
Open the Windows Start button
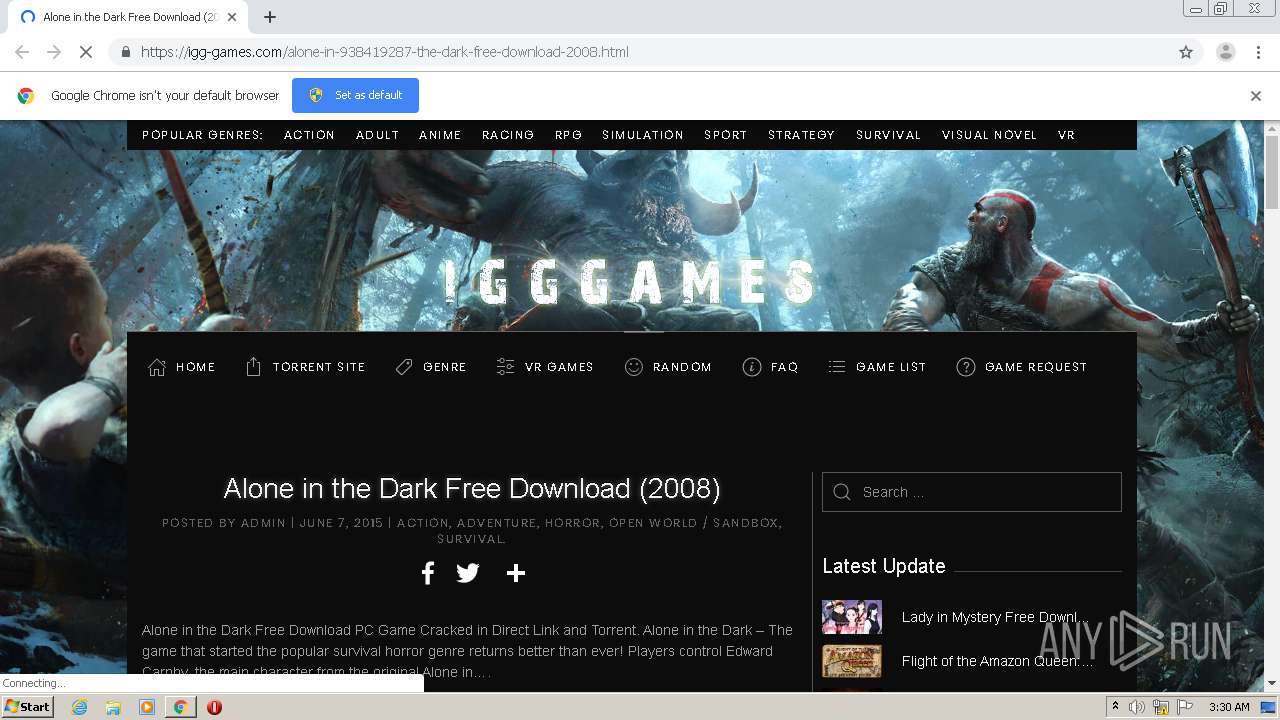[x=27, y=707]
